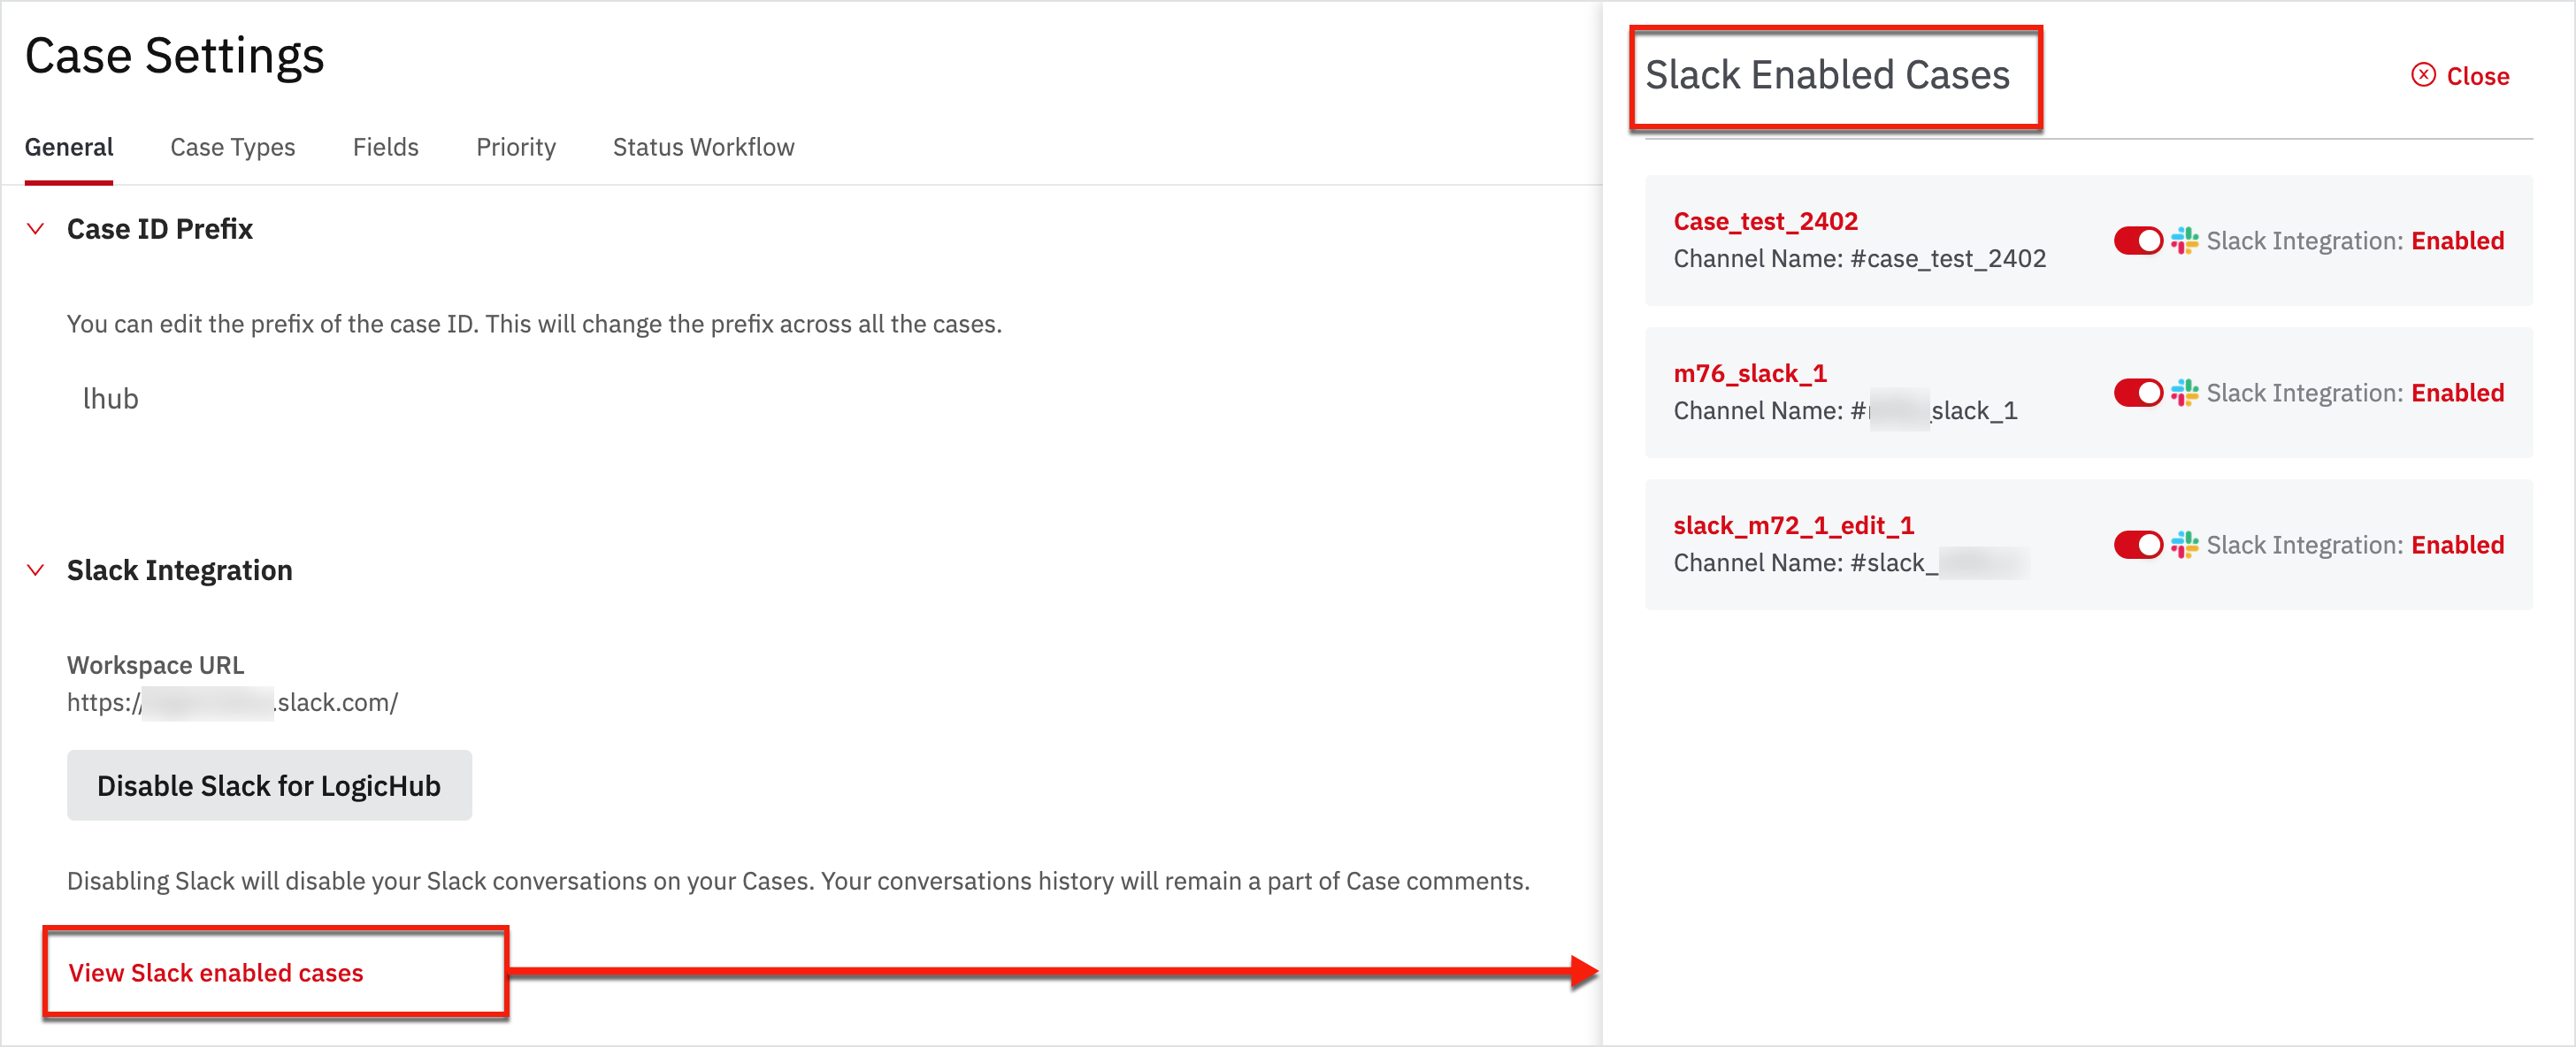Select the General tab
The height and width of the screenshot is (1047, 2576).
pos(69,147)
